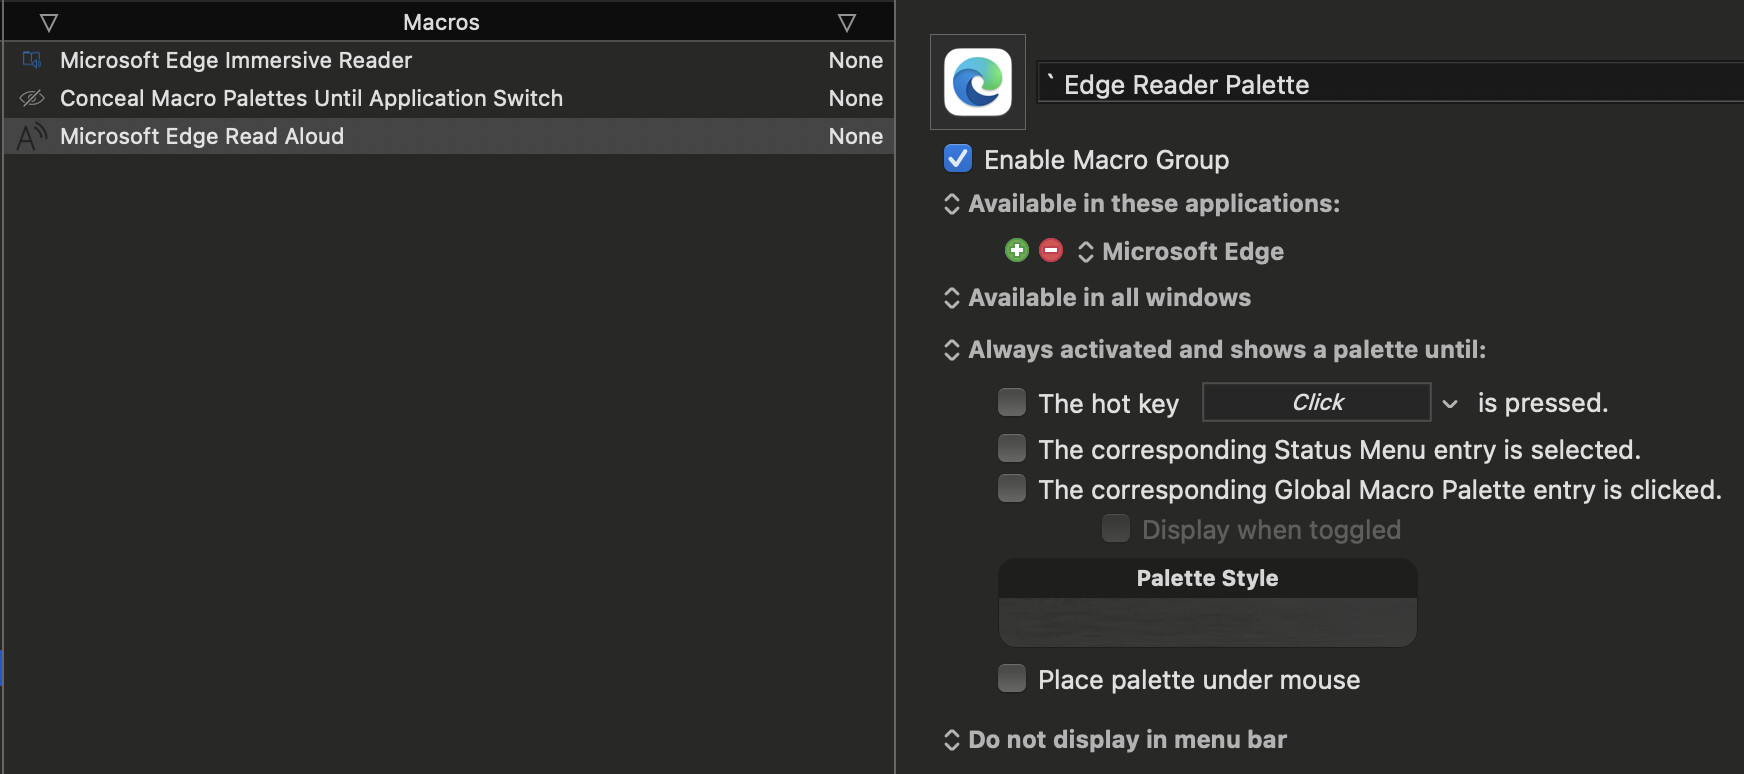The width and height of the screenshot is (1744, 774).
Task: Check Place palette under mouse
Action: (x=1012, y=678)
